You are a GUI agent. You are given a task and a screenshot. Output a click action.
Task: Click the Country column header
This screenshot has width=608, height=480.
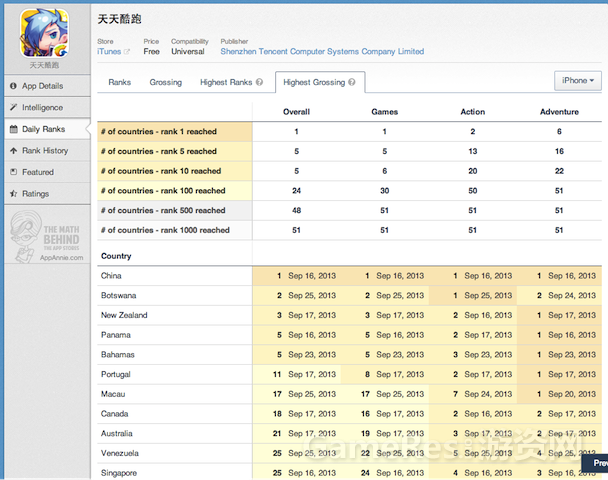point(116,256)
